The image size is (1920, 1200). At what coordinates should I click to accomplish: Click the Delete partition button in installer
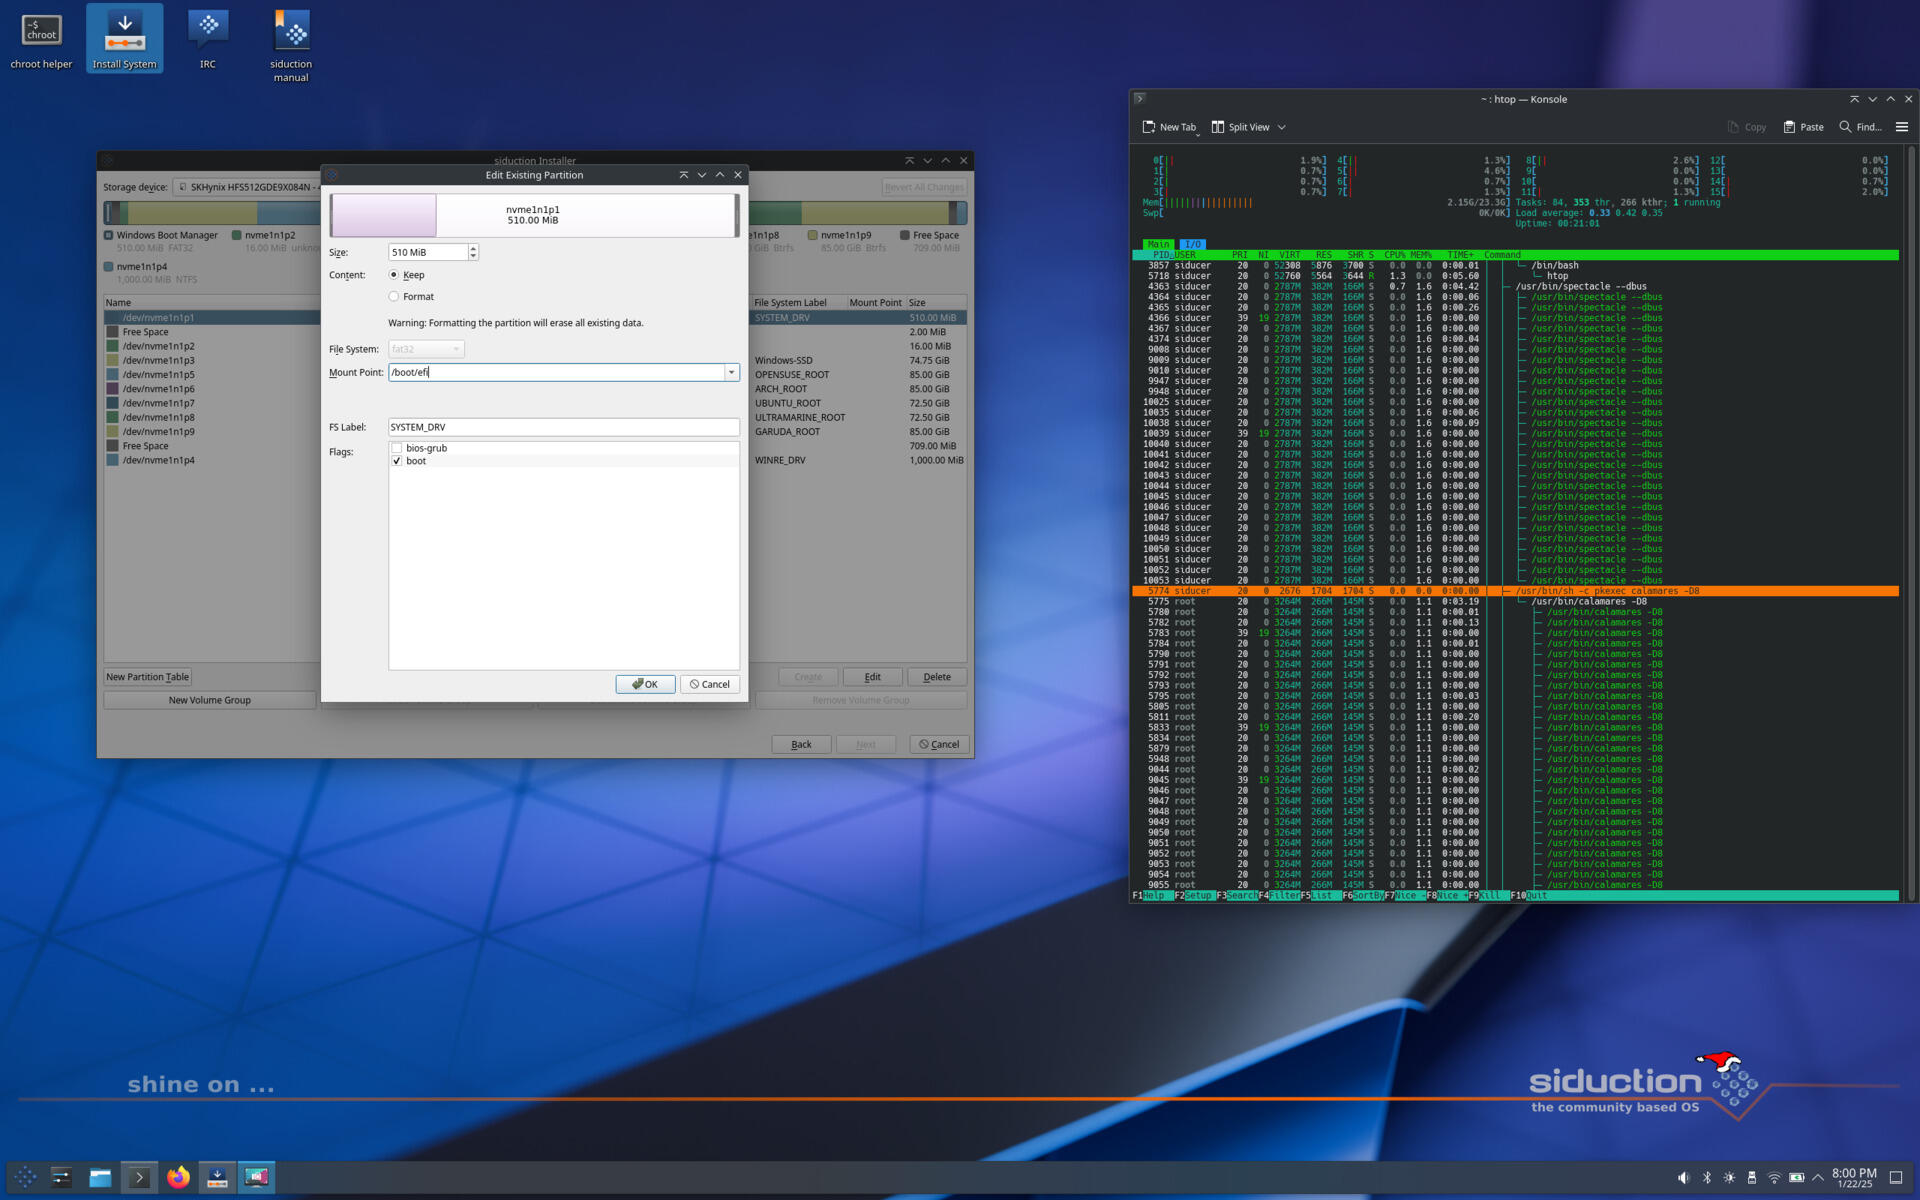[937, 677]
